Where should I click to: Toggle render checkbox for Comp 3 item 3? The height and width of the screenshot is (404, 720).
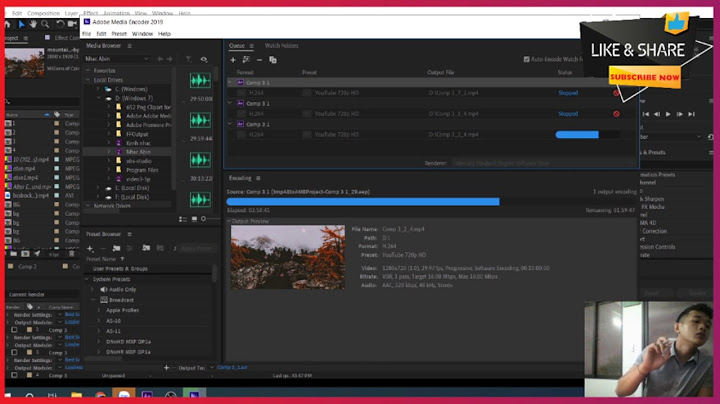[14, 353]
